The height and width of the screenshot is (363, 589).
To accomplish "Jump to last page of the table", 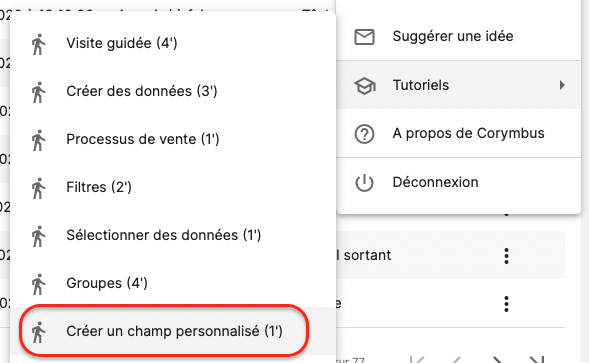I will [x=536, y=360].
